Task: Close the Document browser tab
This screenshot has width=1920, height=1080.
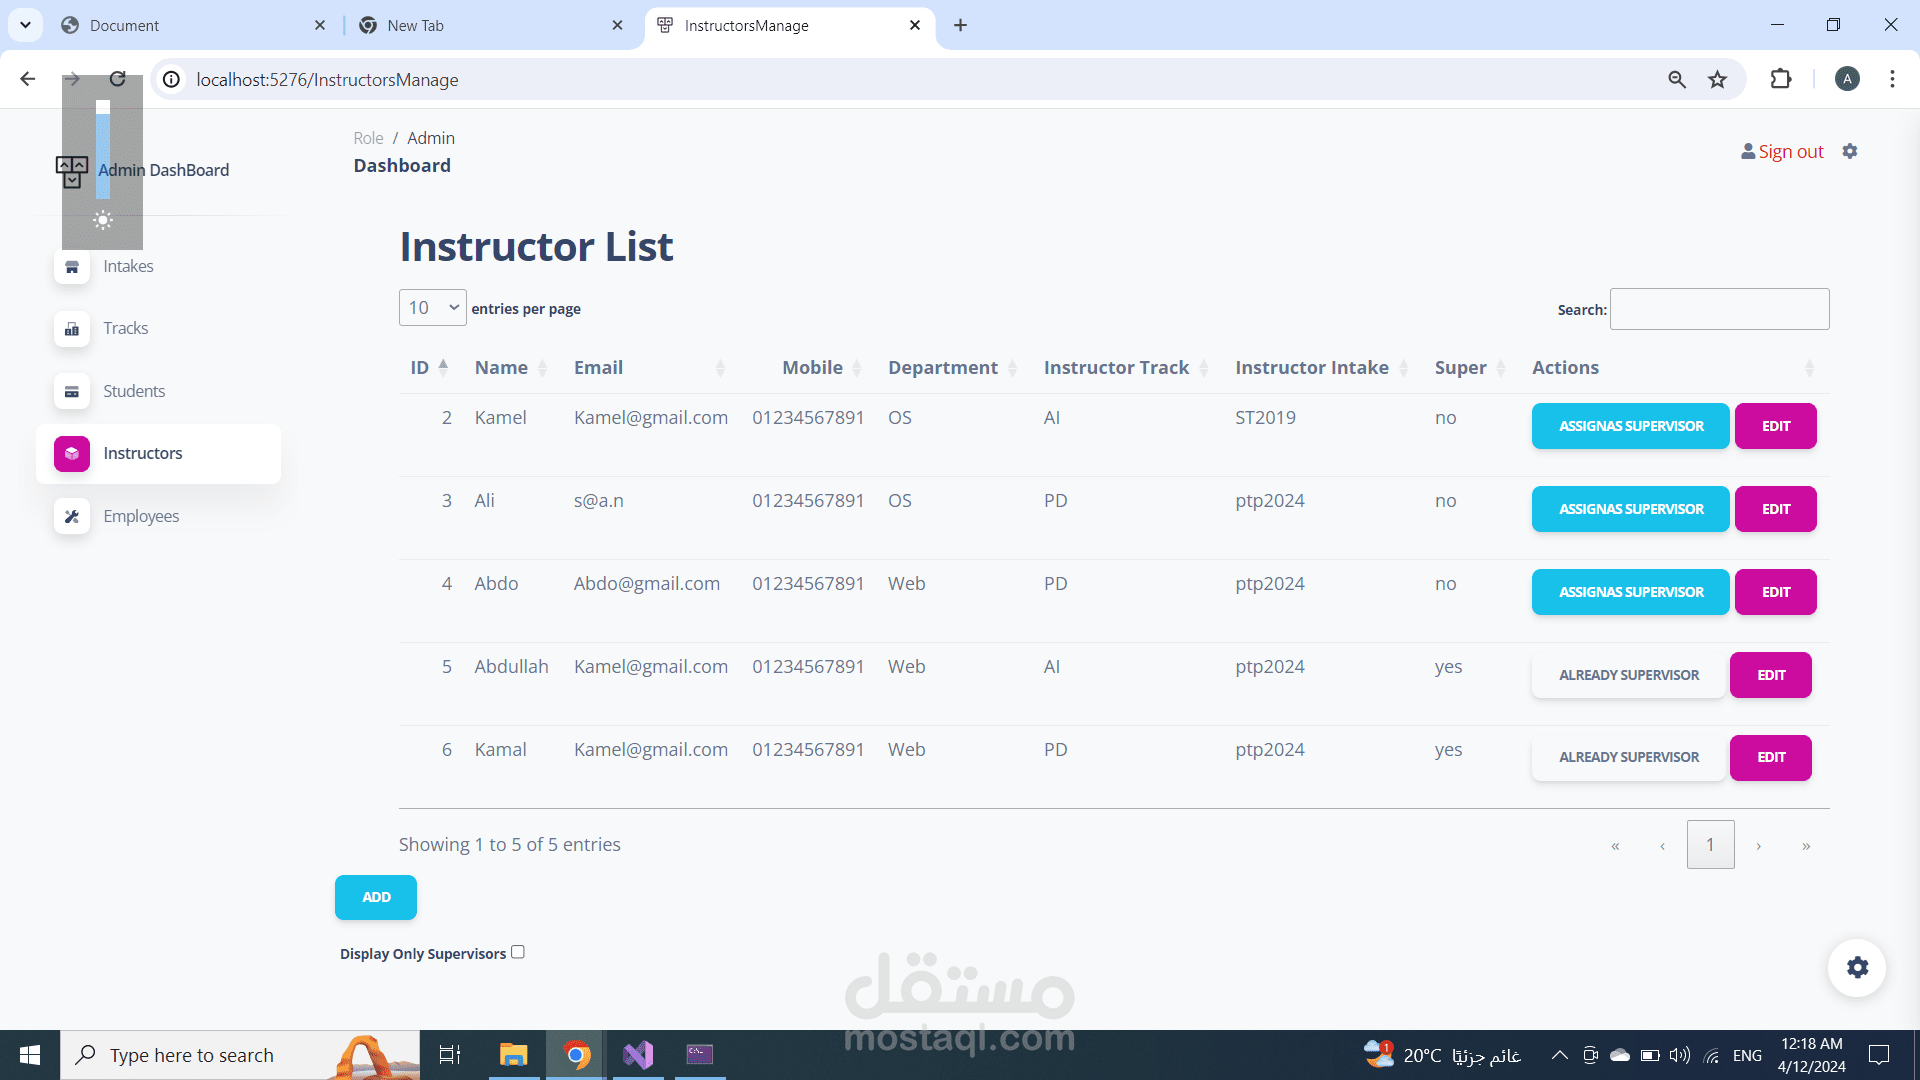Action: click(x=320, y=25)
